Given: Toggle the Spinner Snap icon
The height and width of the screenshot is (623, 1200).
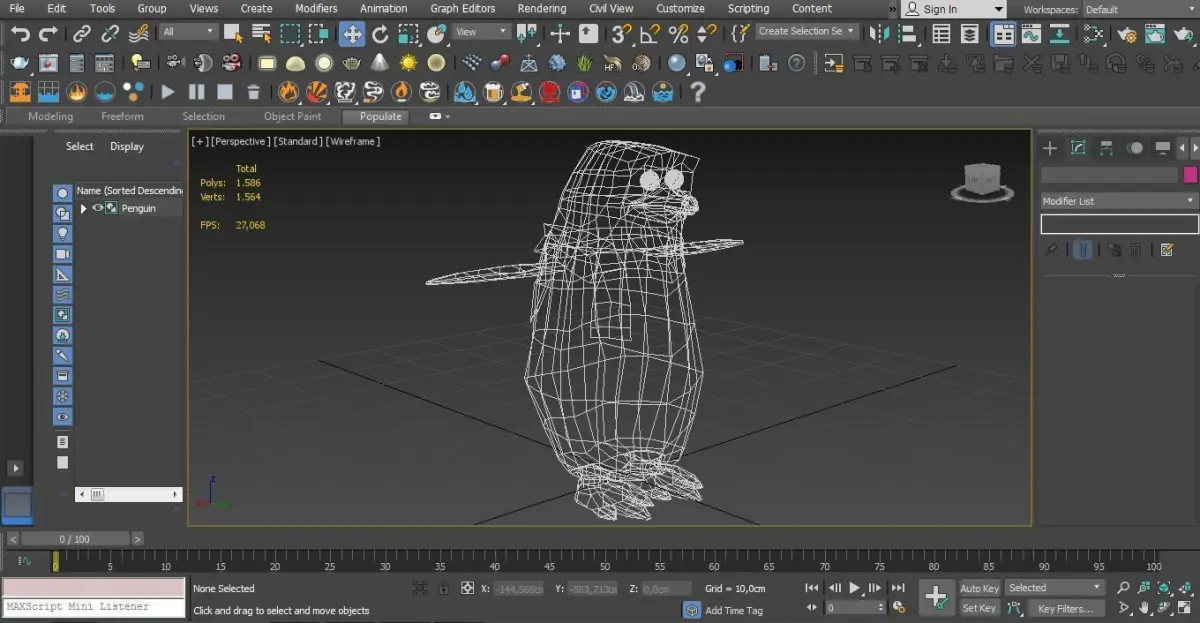Looking at the screenshot, I should click(x=706, y=33).
